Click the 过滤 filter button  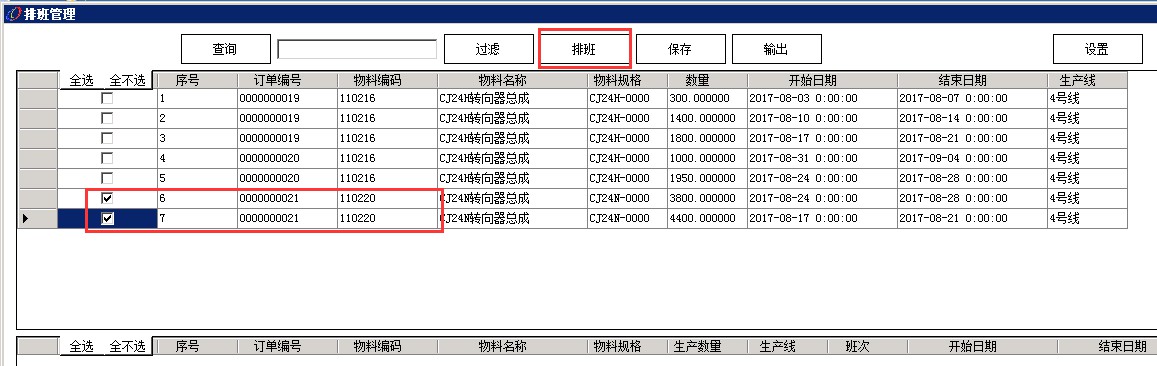point(488,49)
